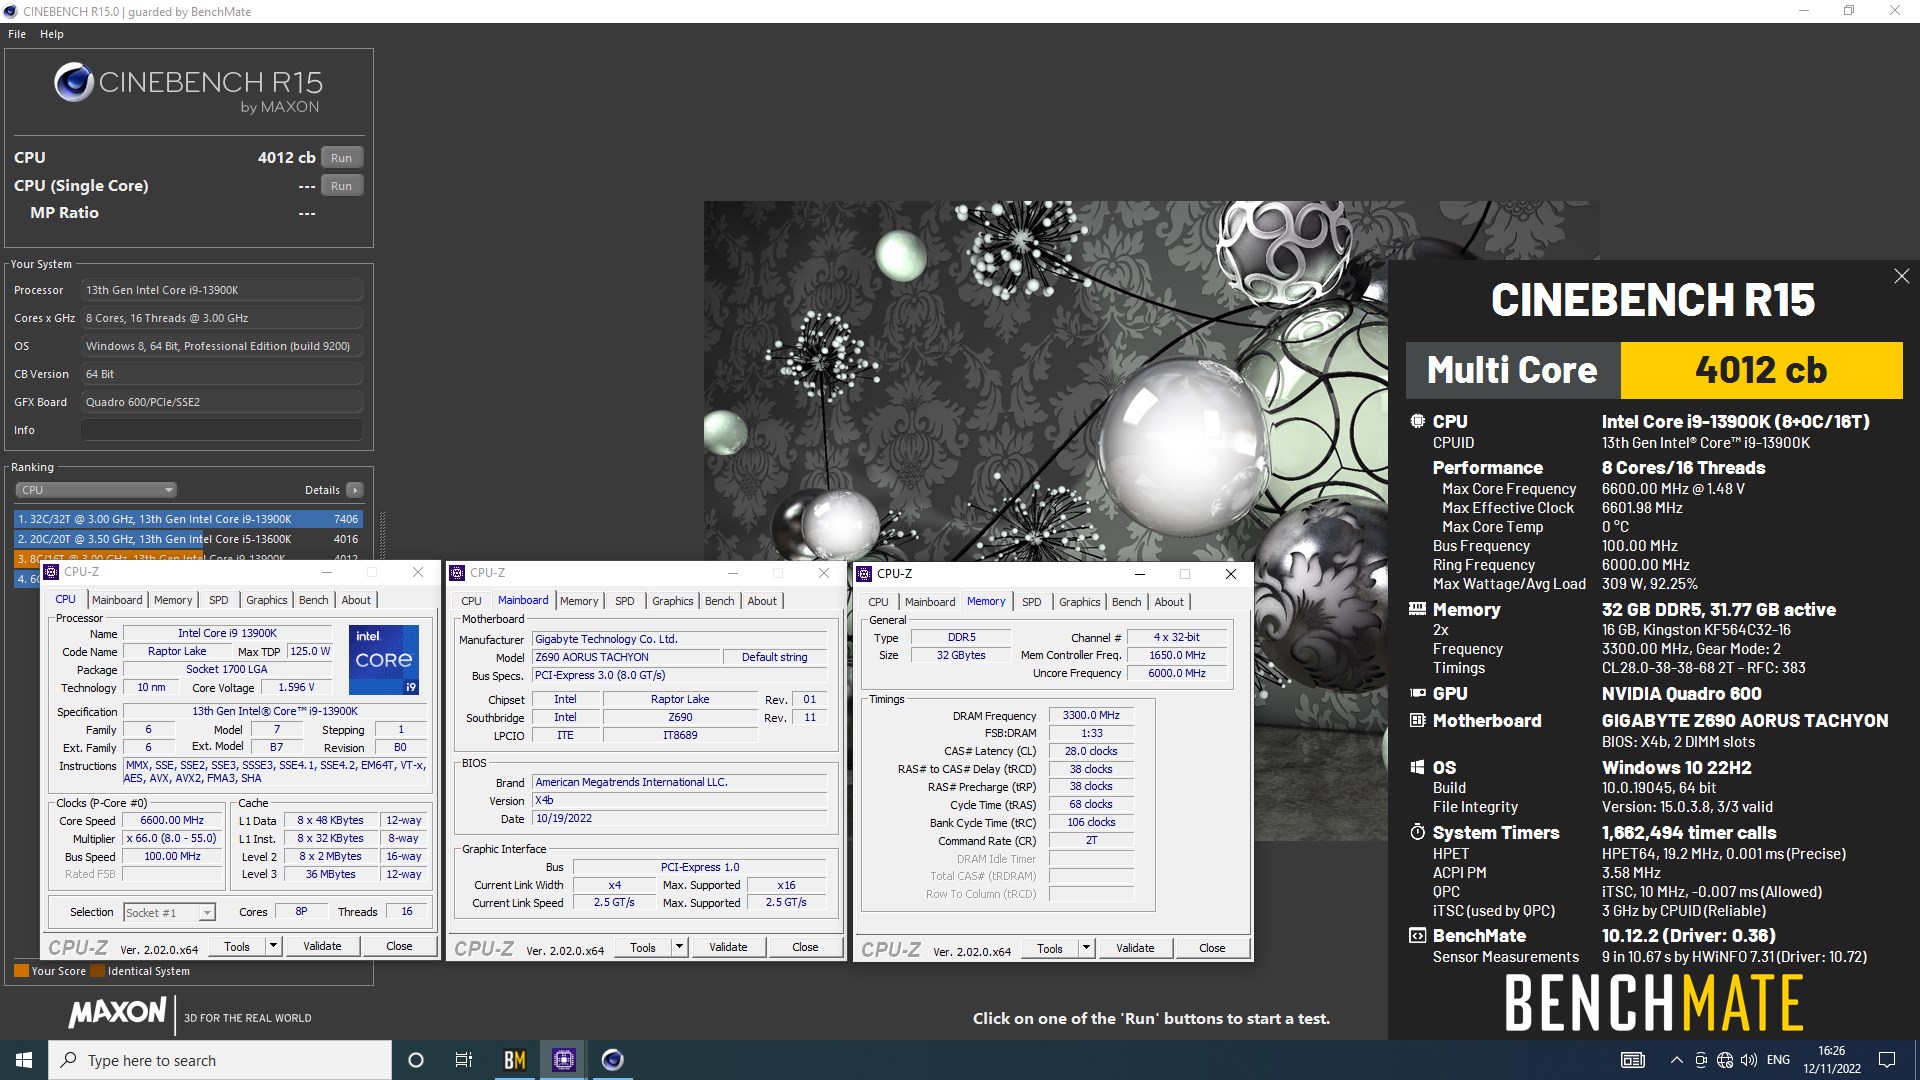Show hidden tray icons chevron
1920x1080 pixels.
(x=1676, y=1060)
